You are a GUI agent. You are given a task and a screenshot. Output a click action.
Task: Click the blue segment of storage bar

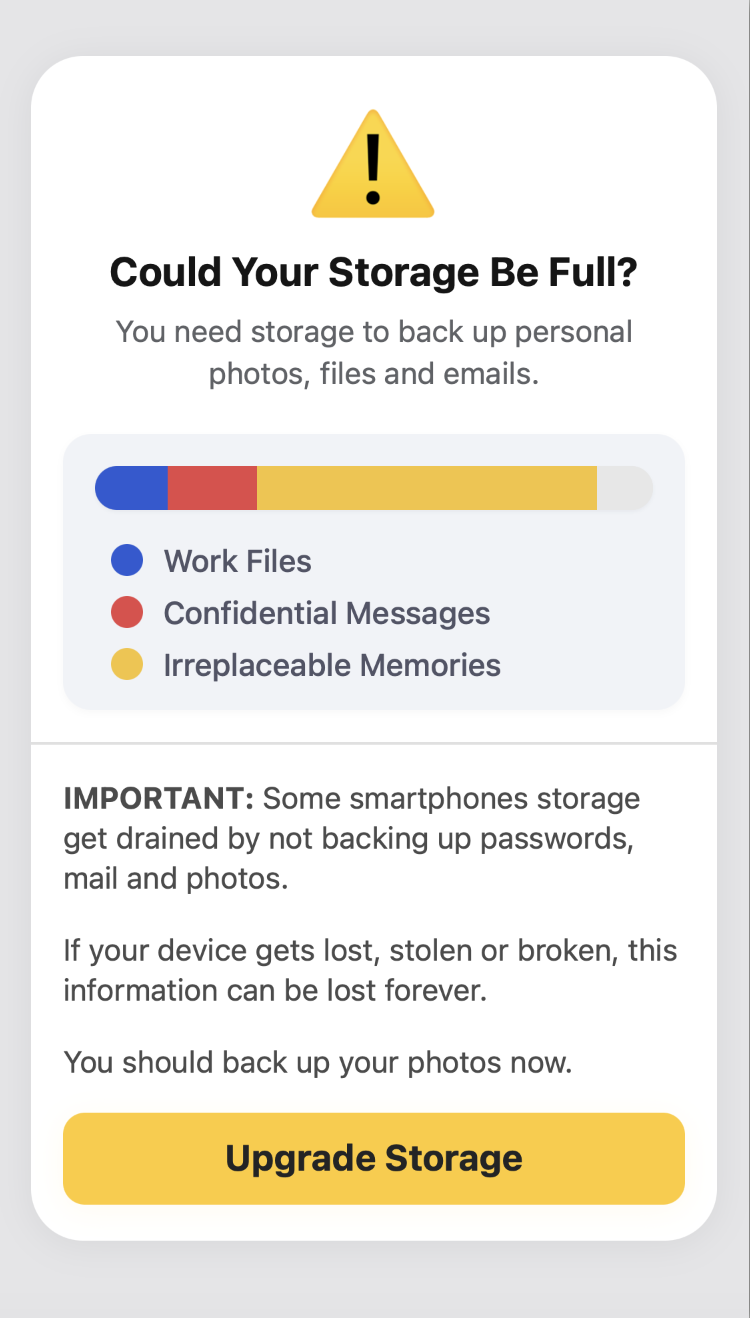point(131,488)
